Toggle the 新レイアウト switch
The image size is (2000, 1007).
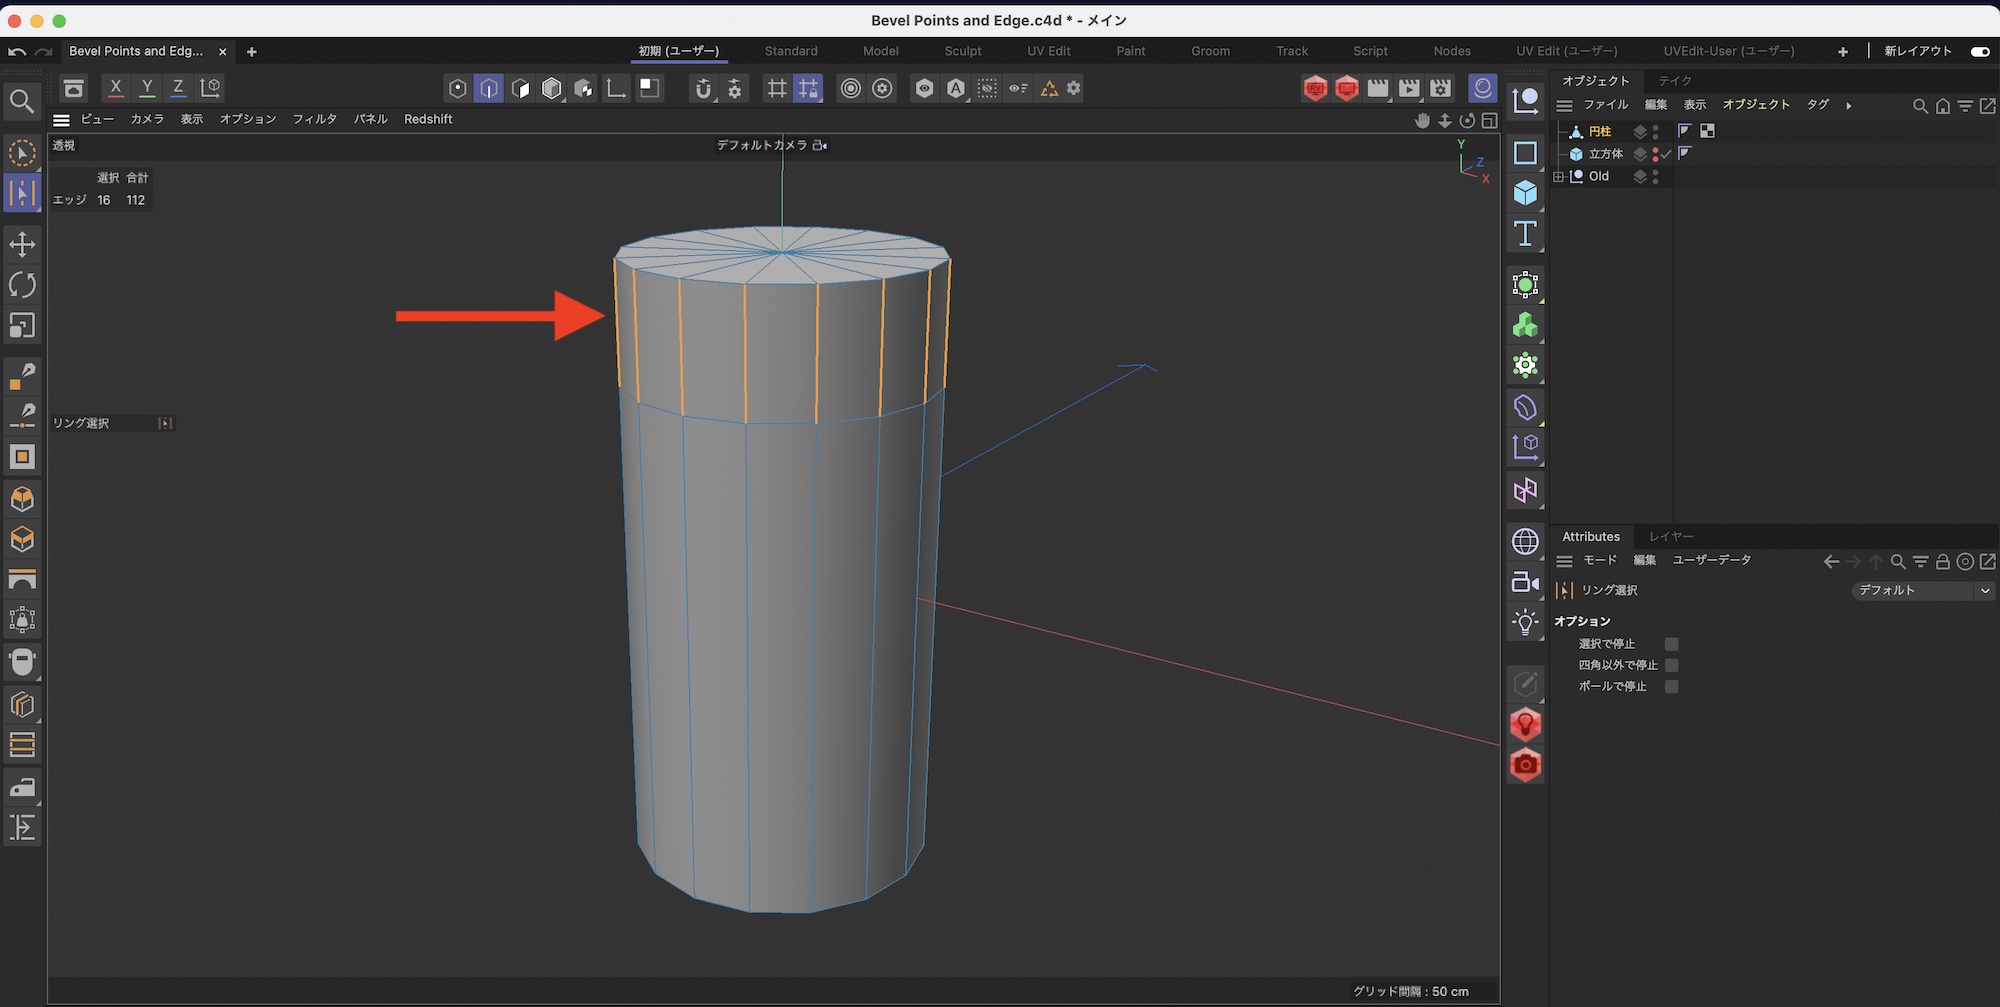[x=1979, y=51]
